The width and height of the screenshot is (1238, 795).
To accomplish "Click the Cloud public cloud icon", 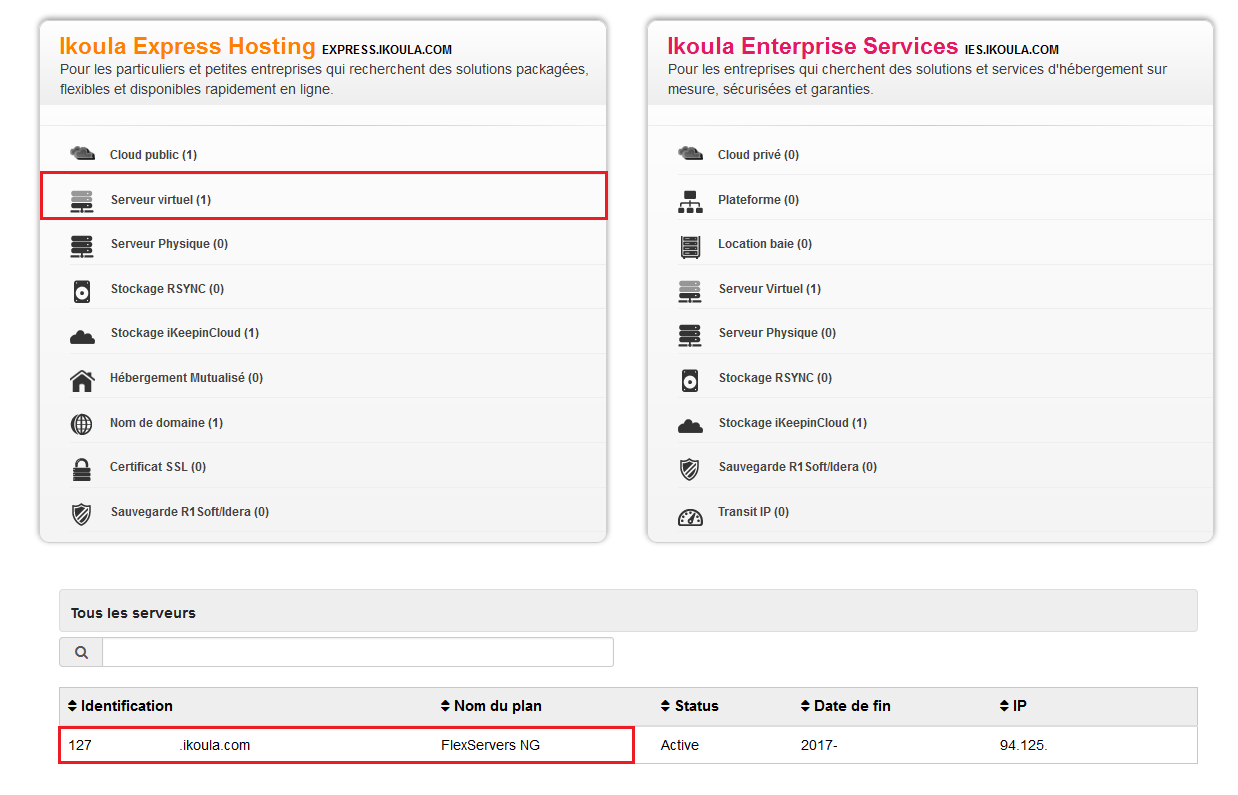I will click(x=82, y=154).
